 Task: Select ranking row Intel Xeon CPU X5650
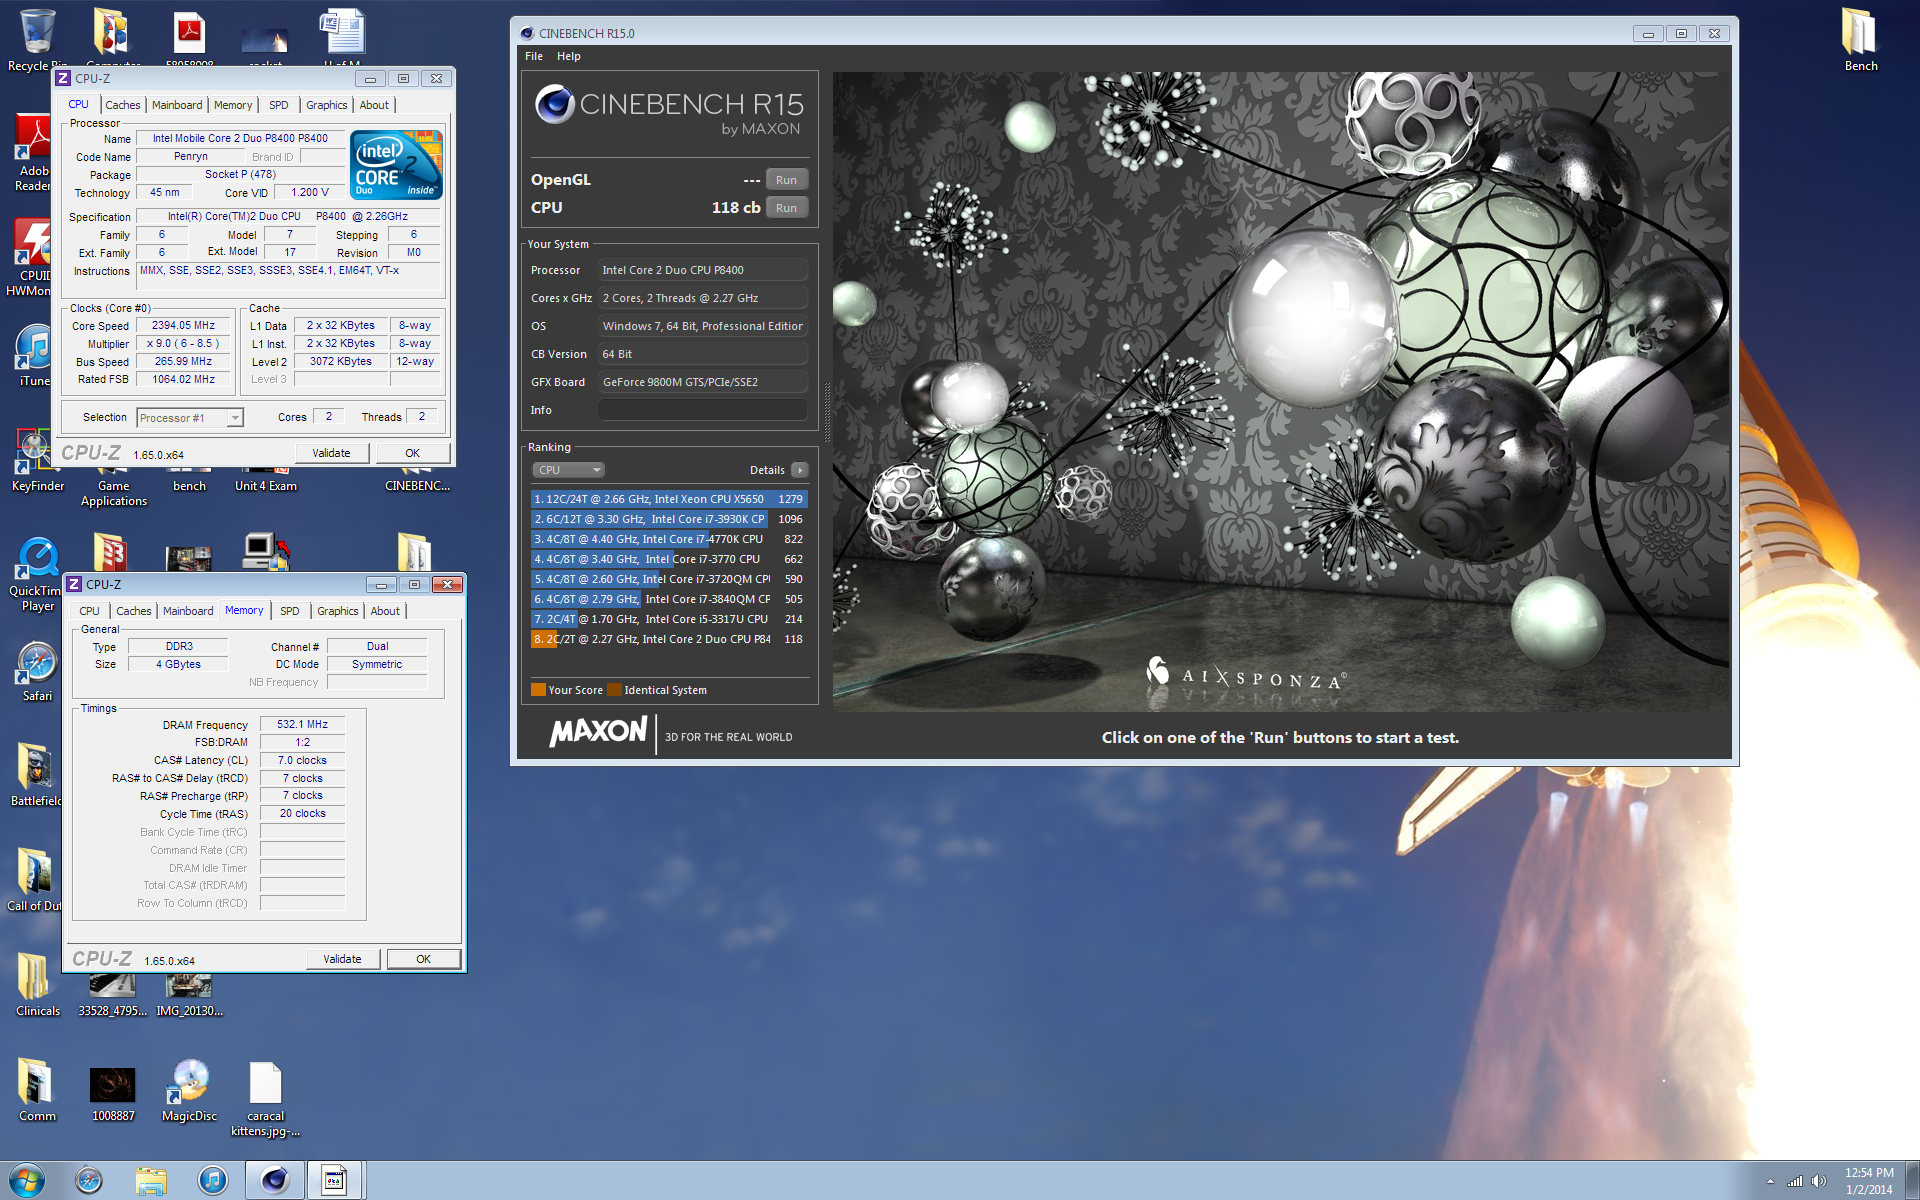[x=668, y=499]
